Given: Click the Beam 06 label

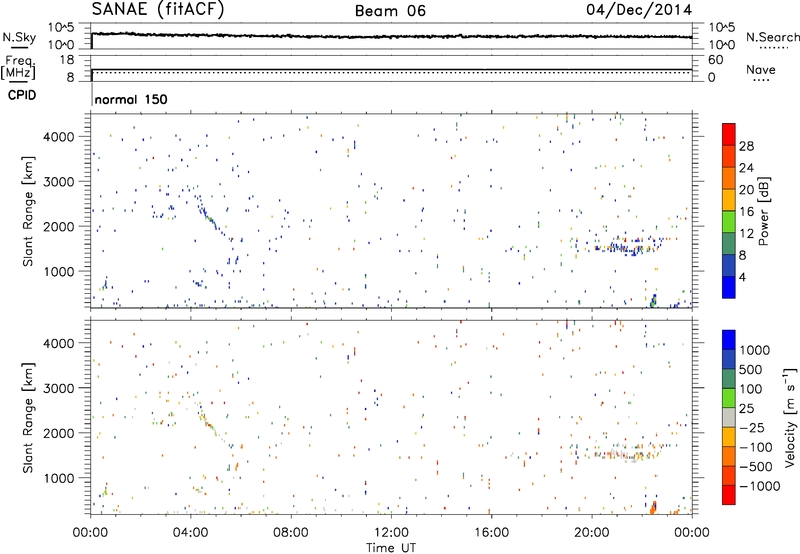Looking at the screenshot, I should coord(390,11).
